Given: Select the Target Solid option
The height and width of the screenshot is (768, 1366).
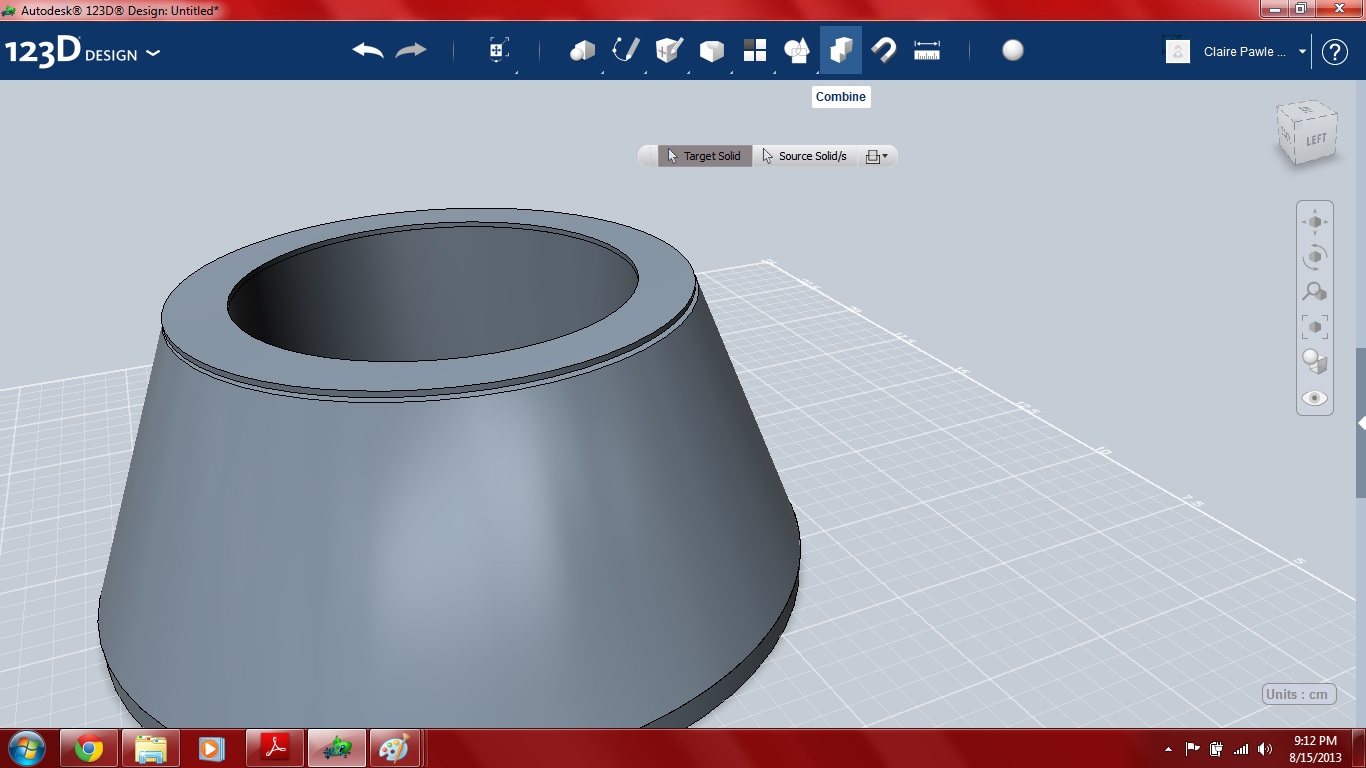Looking at the screenshot, I should coord(705,156).
